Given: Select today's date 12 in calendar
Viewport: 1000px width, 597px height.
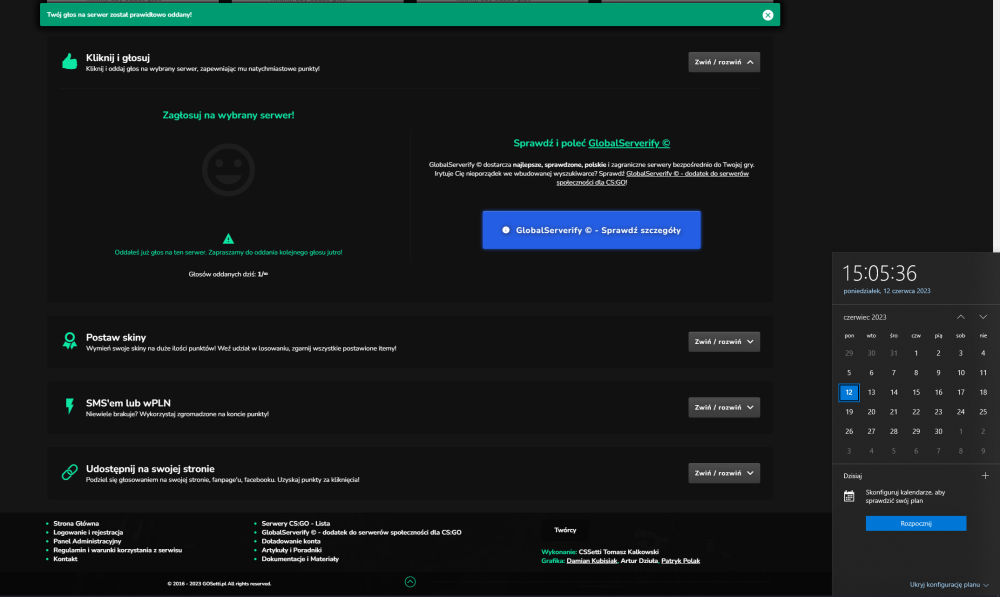Looking at the screenshot, I should (849, 392).
